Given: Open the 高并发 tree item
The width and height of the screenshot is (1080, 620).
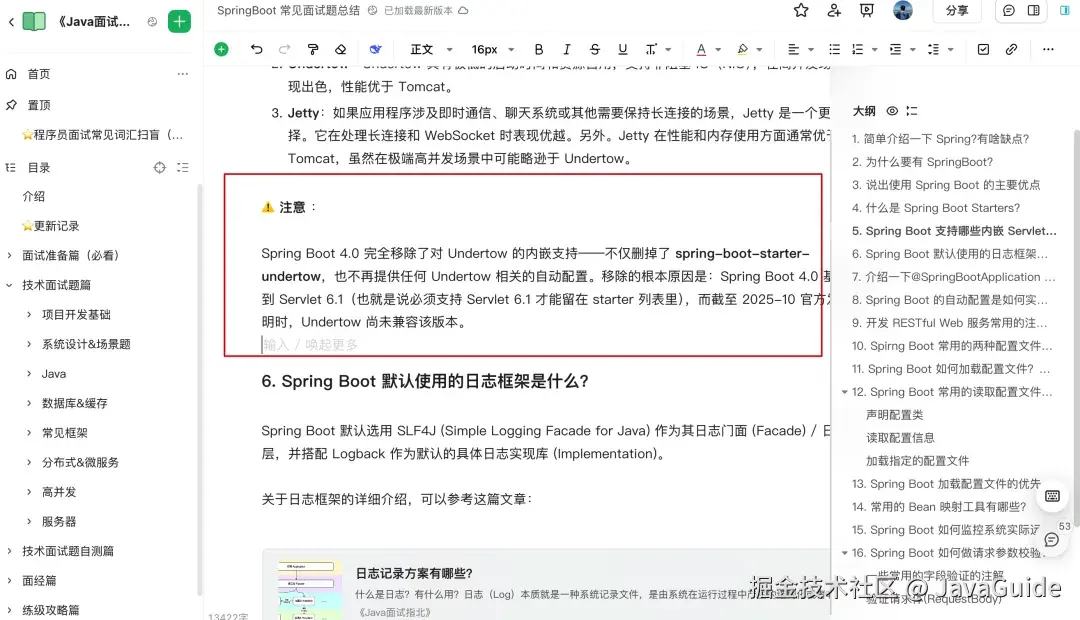Looking at the screenshot, I should pos(59,492).
